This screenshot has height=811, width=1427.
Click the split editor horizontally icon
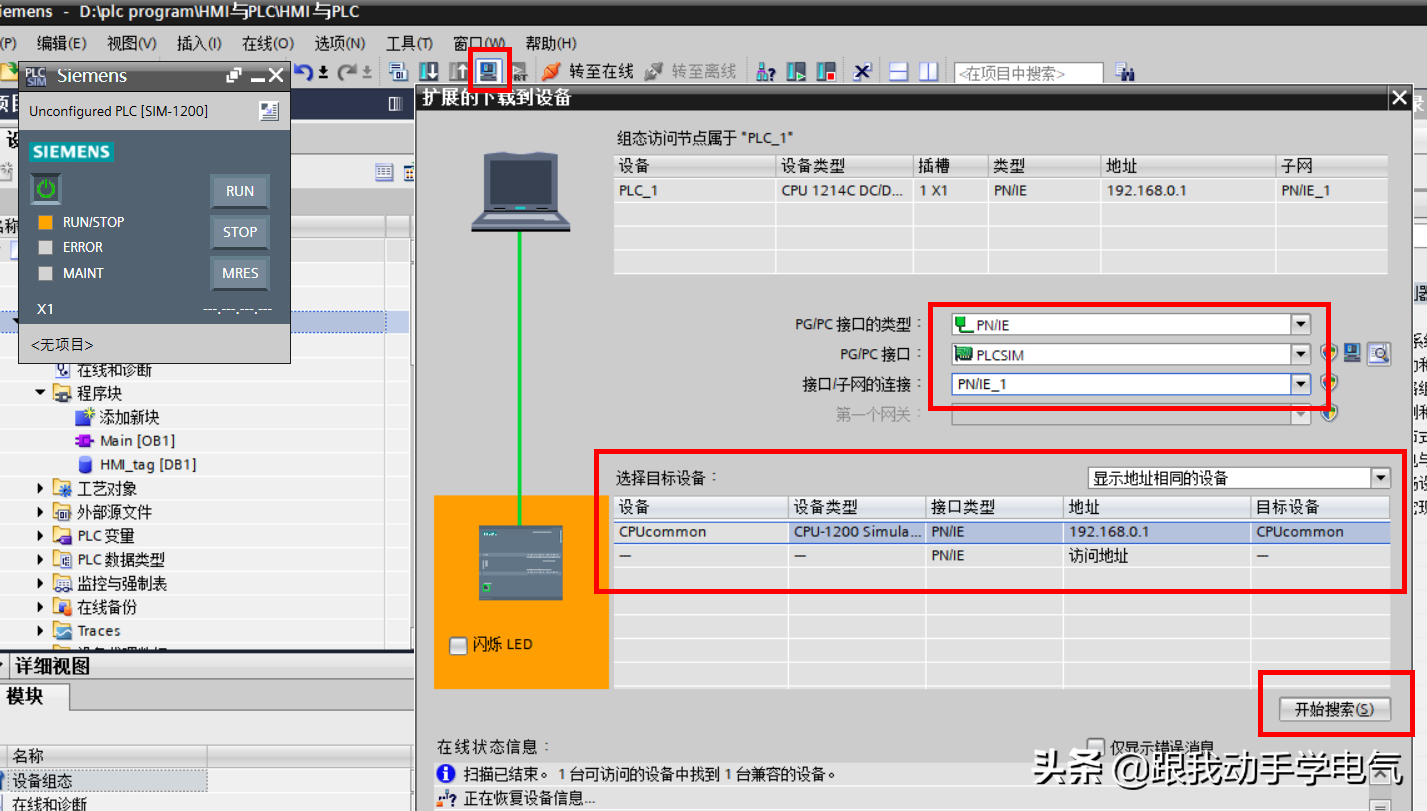pyautogui.click(x=898, y=72)
